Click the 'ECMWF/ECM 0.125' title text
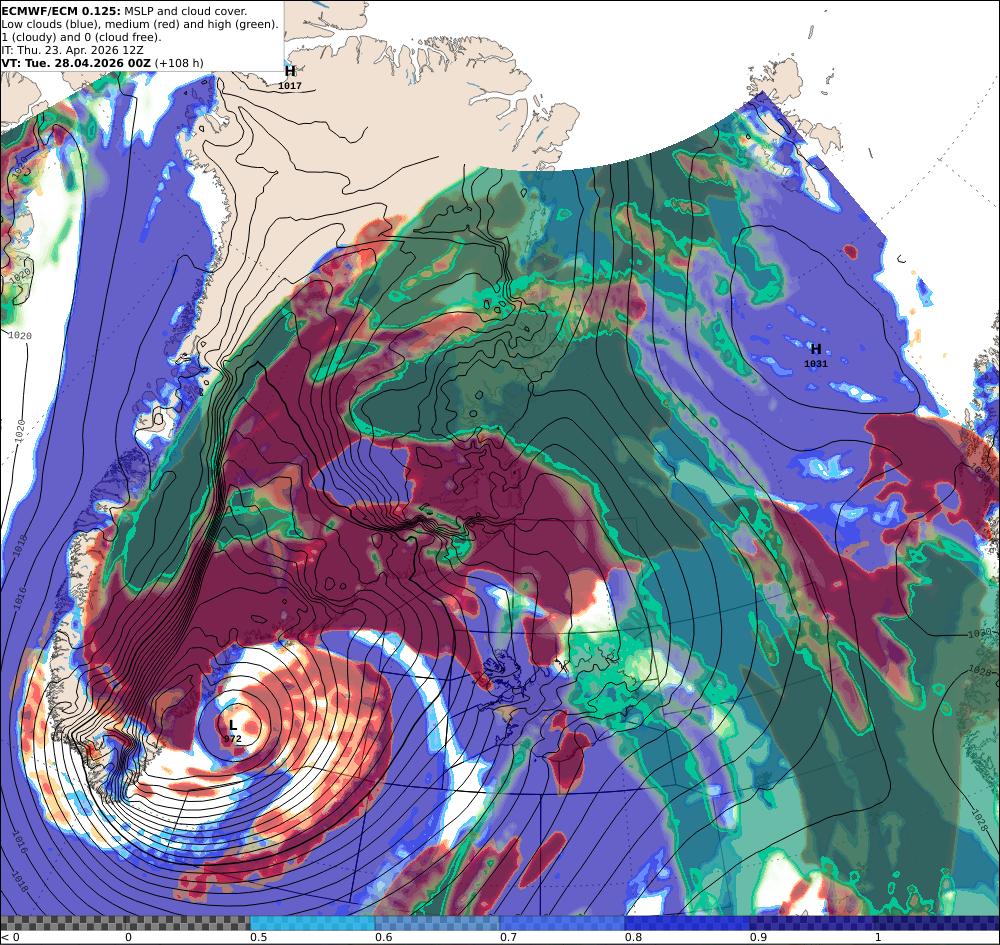 (61, 11)
